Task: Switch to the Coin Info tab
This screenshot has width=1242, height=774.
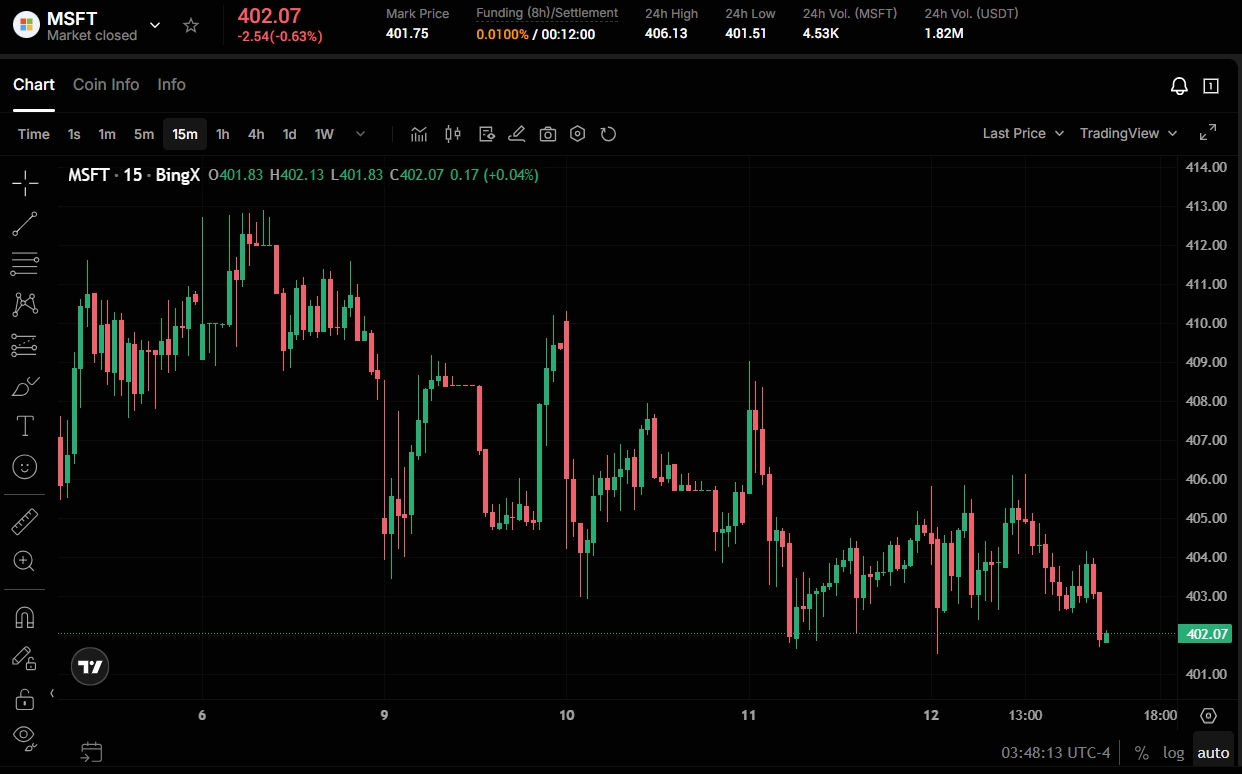Action: click(x=106, y=85)
